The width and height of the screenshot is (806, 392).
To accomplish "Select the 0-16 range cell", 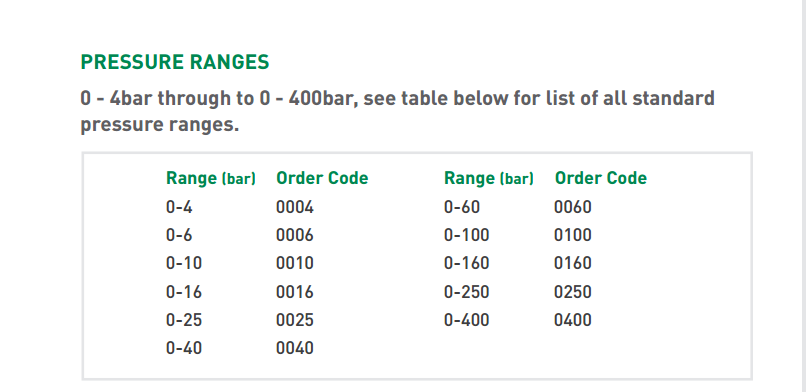I will pos(184,292).
